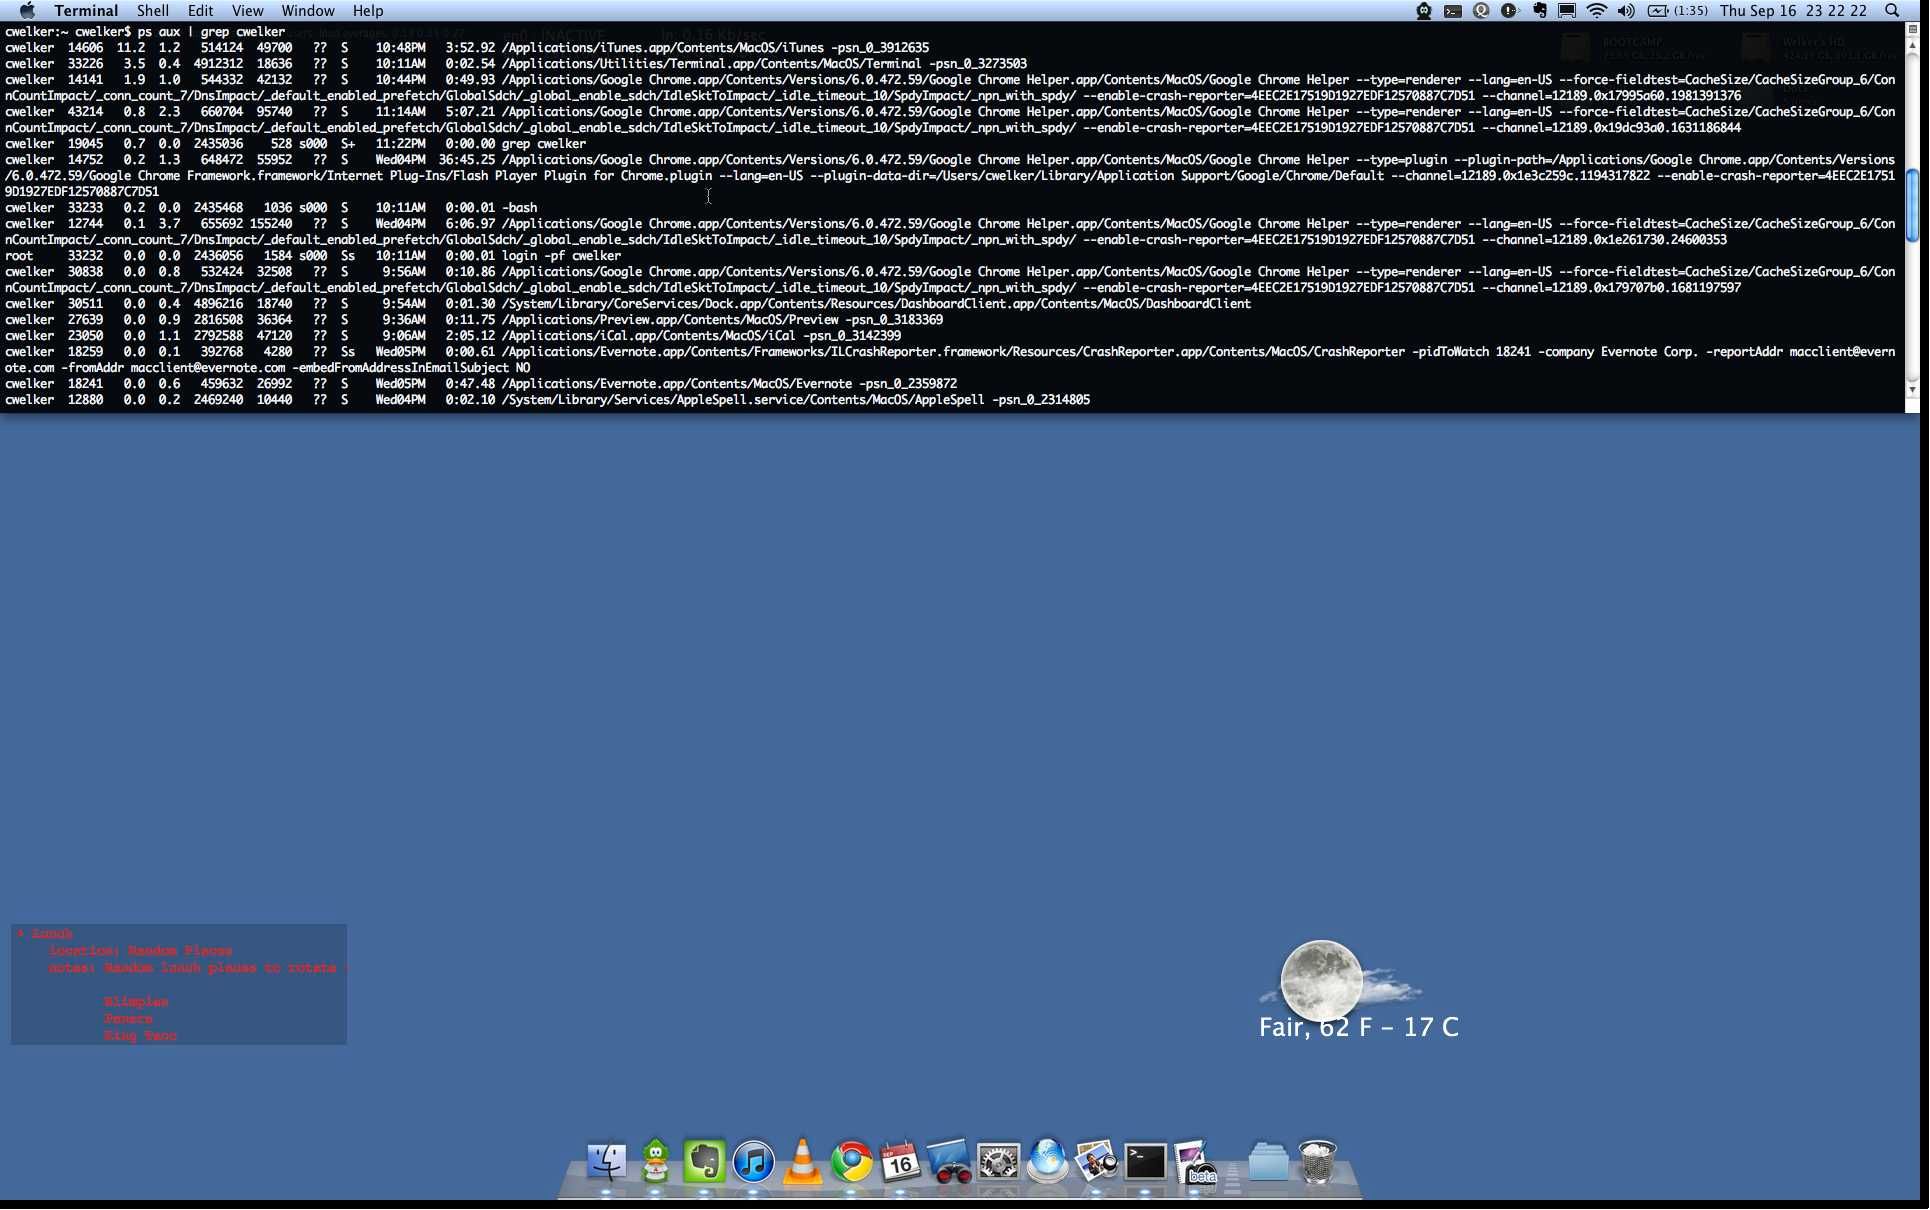This screenshot has width=1930, height=1210.
Task: Open the Window menu
Action: (x=307, y=10)
